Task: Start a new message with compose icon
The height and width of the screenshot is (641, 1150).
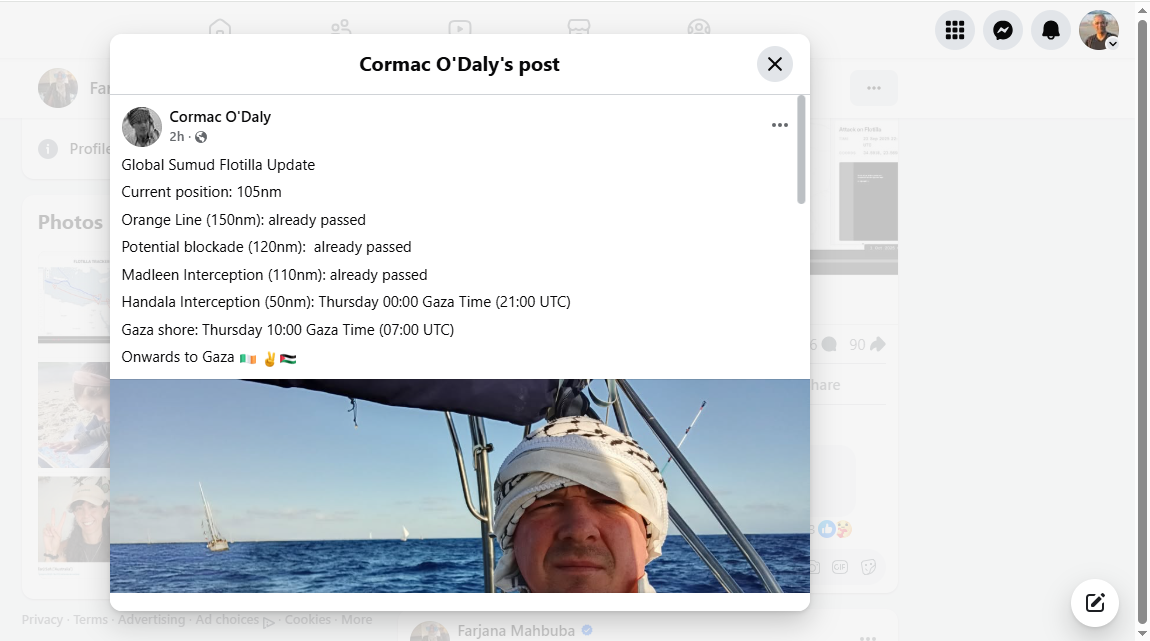Action: [1094, 602]
